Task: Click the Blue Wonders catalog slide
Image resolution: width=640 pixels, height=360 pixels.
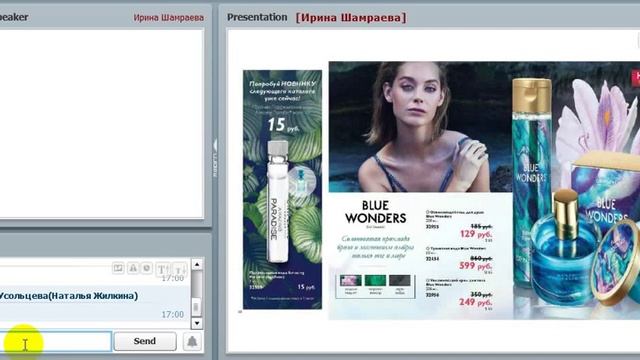Action: pyautogui.click(x=484, y=190)
